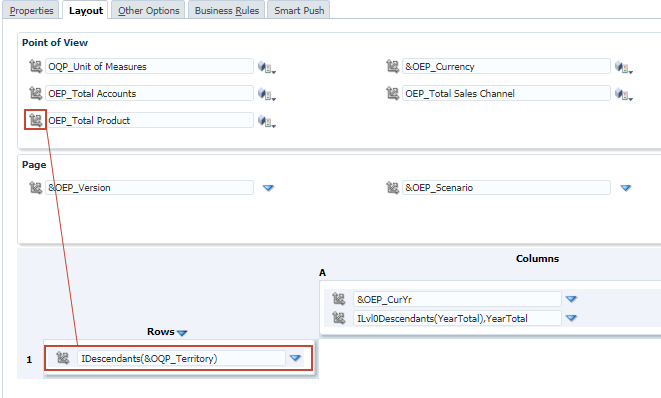Open dropdown arrow next to &OEP_CurYr
This screenshot has height=398, width=661.
(x=571, y=299)
